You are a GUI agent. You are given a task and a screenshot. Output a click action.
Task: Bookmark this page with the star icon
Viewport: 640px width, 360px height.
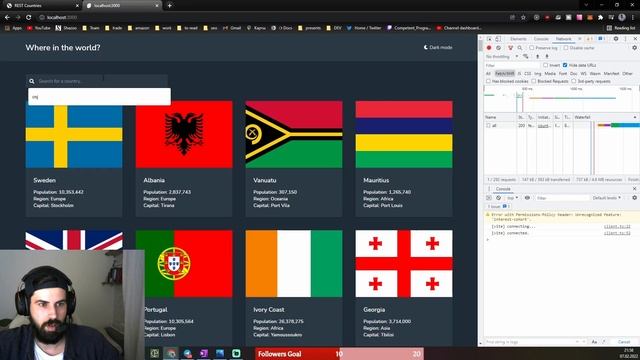point(523,18)
